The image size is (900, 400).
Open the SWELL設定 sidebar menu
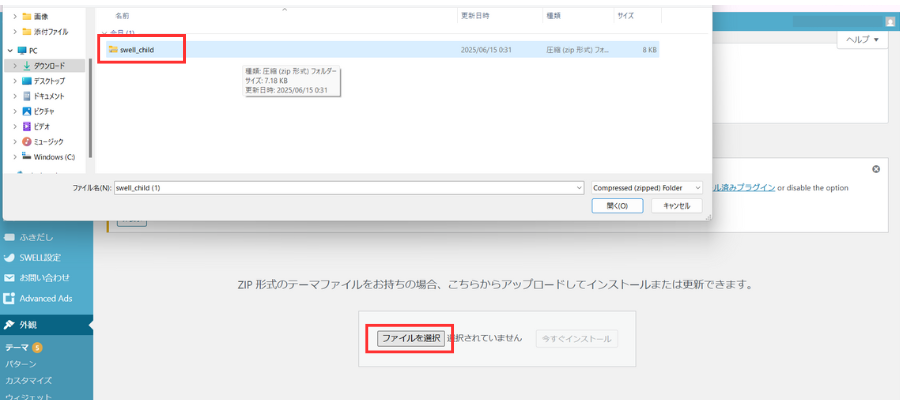click(x=46, y=258)
